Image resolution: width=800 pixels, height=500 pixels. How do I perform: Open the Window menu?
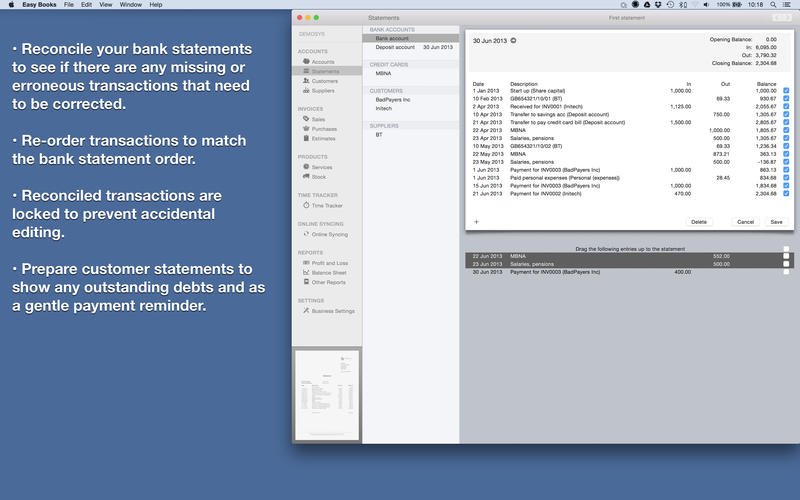pyautogui.click(x=130, y=5)
